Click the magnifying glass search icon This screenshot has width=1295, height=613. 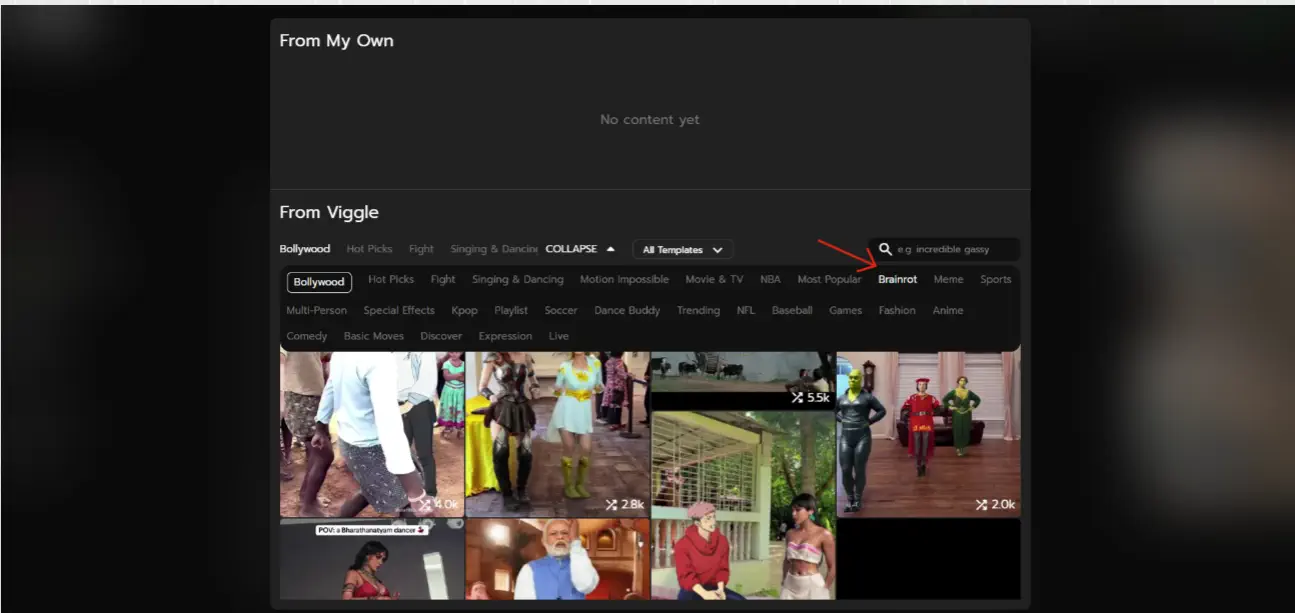(885, 249)
